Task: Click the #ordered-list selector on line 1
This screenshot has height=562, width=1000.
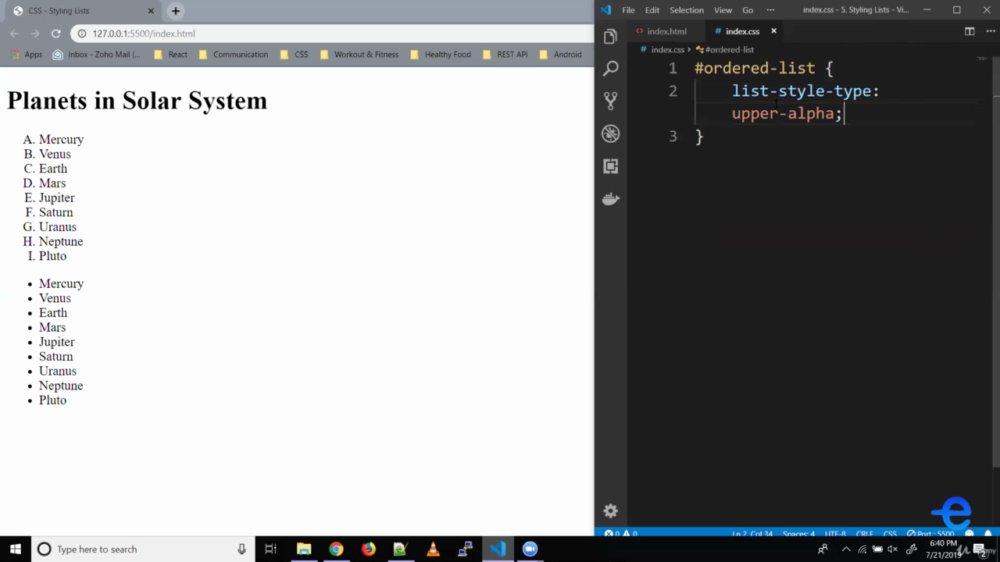Action: pyautogui.click(x=754, y=68)
